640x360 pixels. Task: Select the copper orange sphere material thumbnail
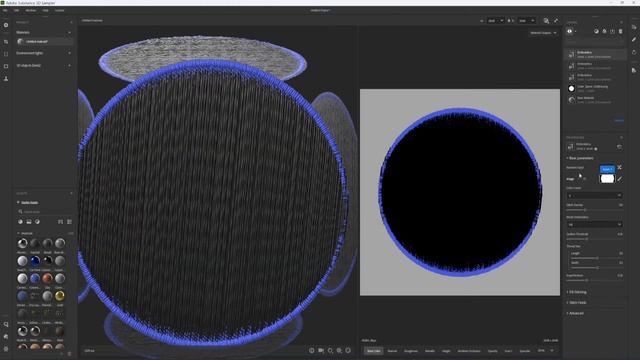point(47,278)
